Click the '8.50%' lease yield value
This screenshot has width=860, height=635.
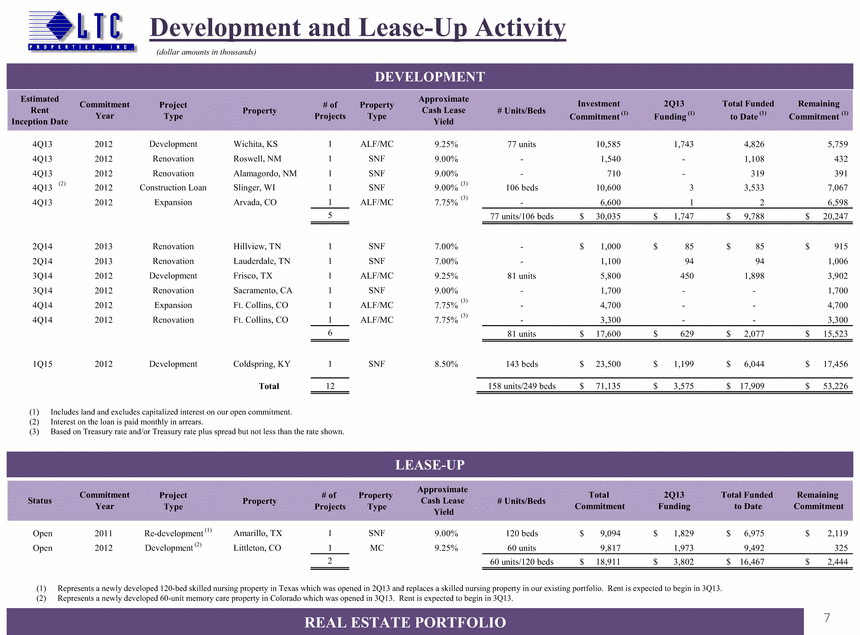coord(446,364)
